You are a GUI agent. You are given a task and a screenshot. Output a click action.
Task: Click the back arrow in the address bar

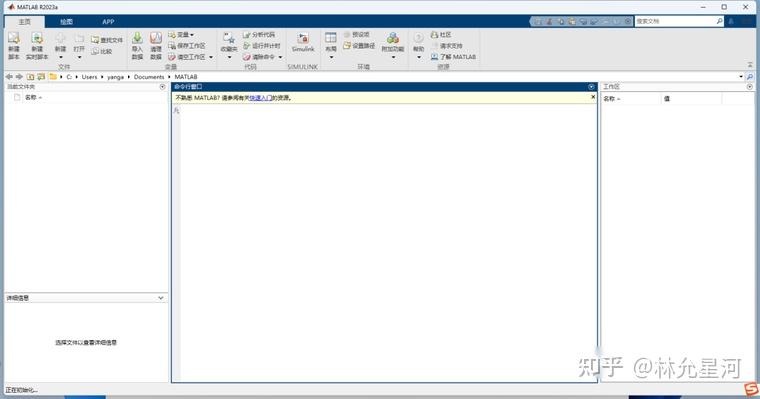[9, 77]
